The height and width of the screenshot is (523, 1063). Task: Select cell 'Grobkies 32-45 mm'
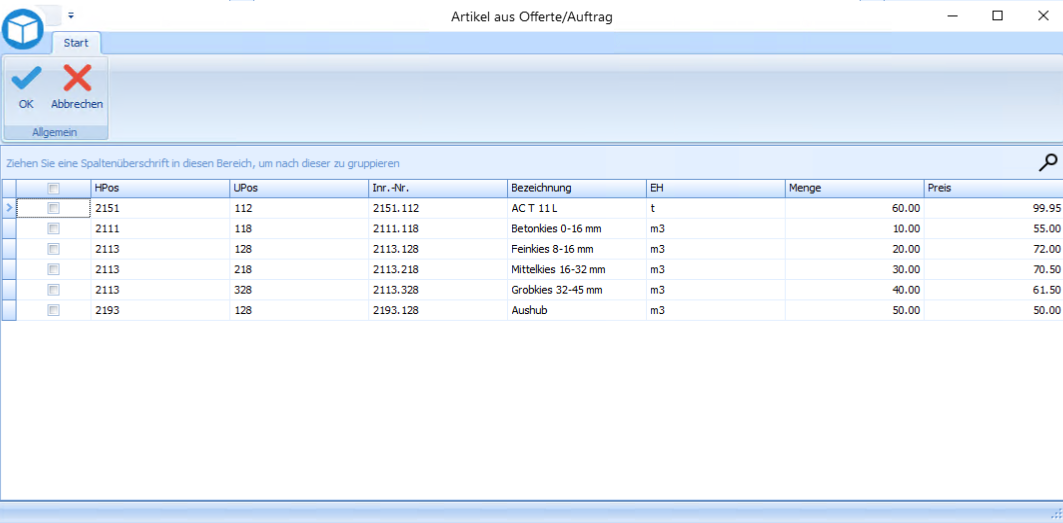tap(577, 290)
